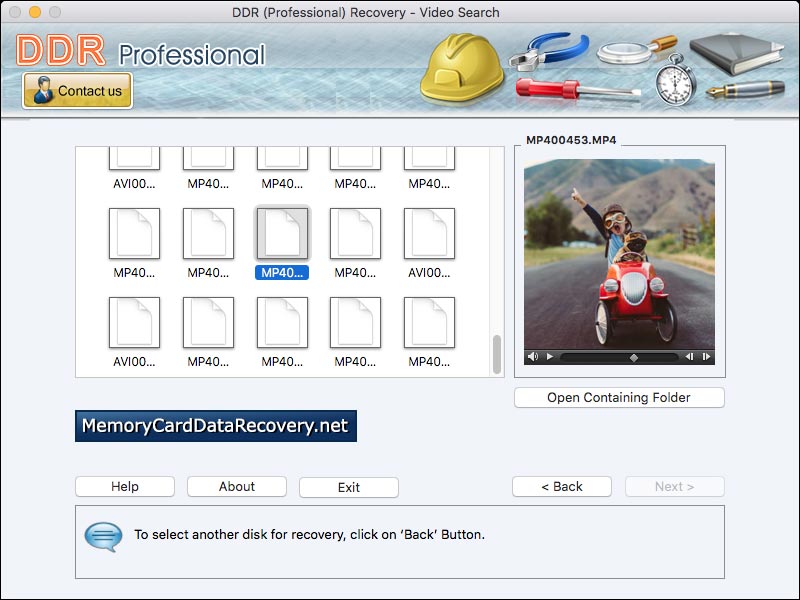Mute the preview video audio
Viewport: 800px width, 600px height.
(x=532, y=356)
